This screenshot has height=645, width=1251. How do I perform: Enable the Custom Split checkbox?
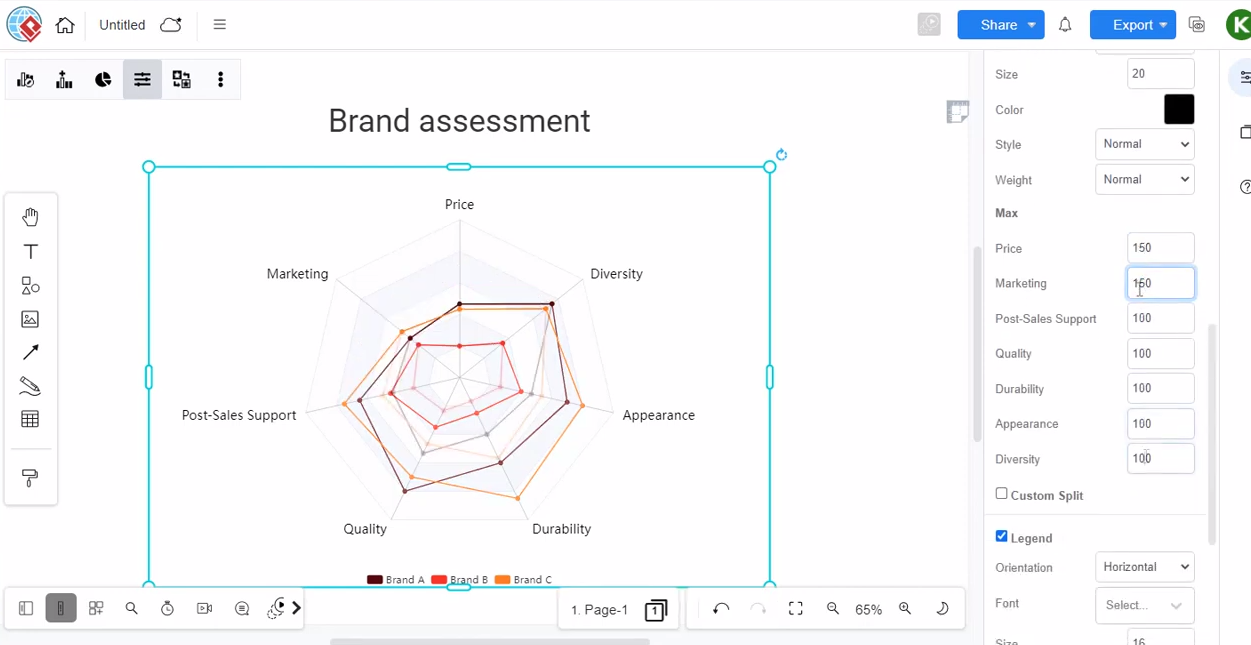click(1002, 494)
